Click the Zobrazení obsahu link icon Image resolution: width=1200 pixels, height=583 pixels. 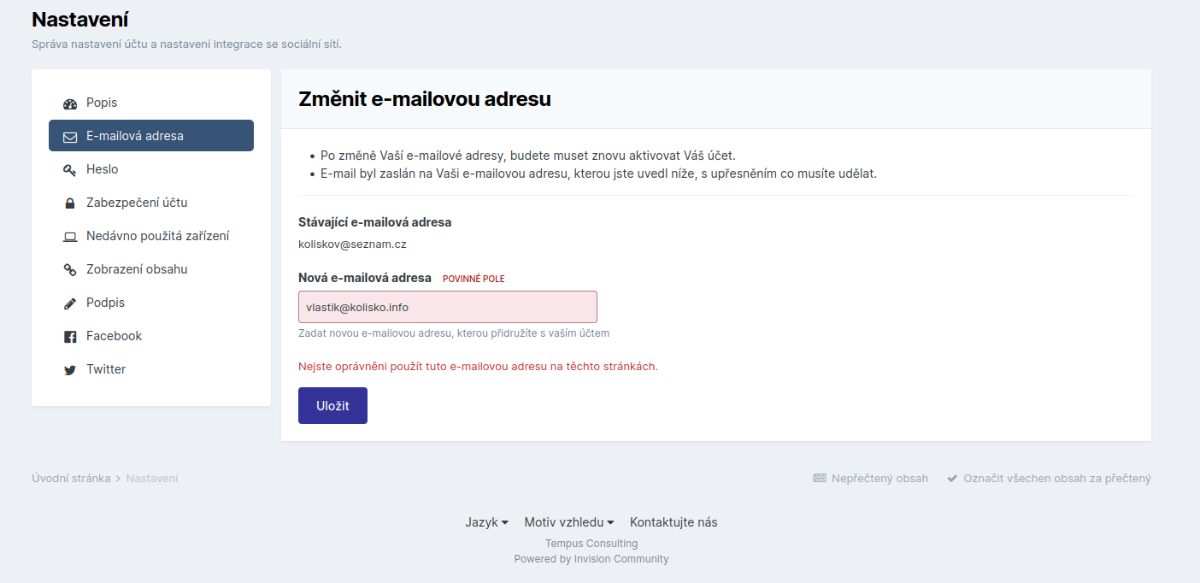coord(70,270)
